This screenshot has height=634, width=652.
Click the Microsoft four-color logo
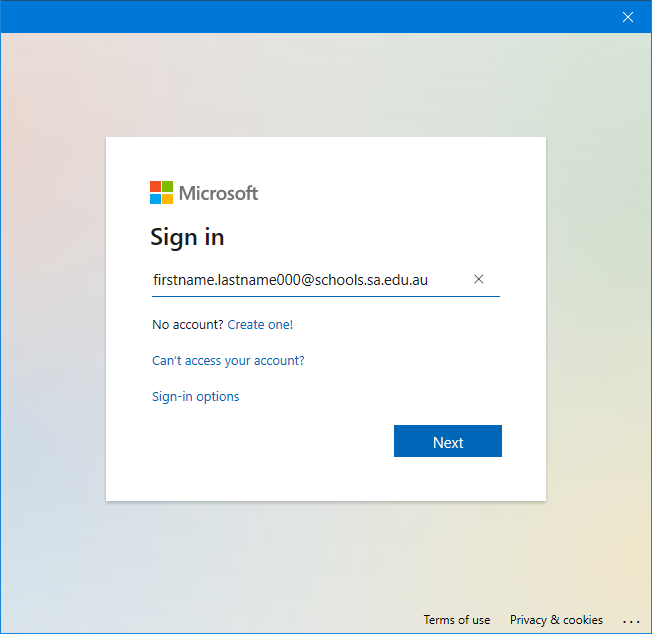[161, 192]
